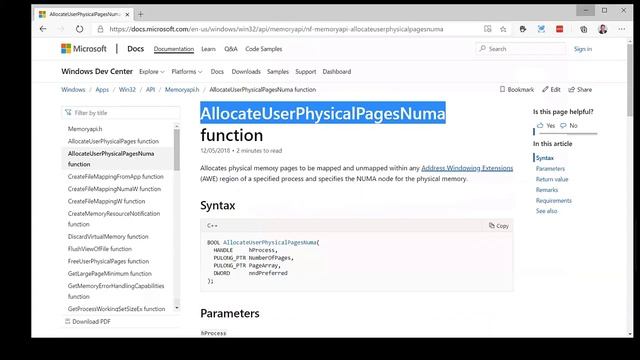
Task: Click Sign in
Action: tap(583, 49)
